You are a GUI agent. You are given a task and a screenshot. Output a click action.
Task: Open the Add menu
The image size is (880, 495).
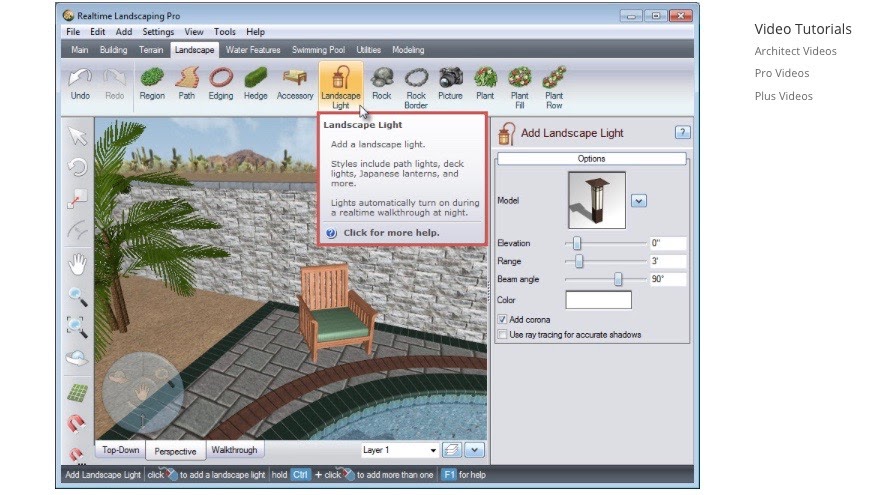(124, 32)
